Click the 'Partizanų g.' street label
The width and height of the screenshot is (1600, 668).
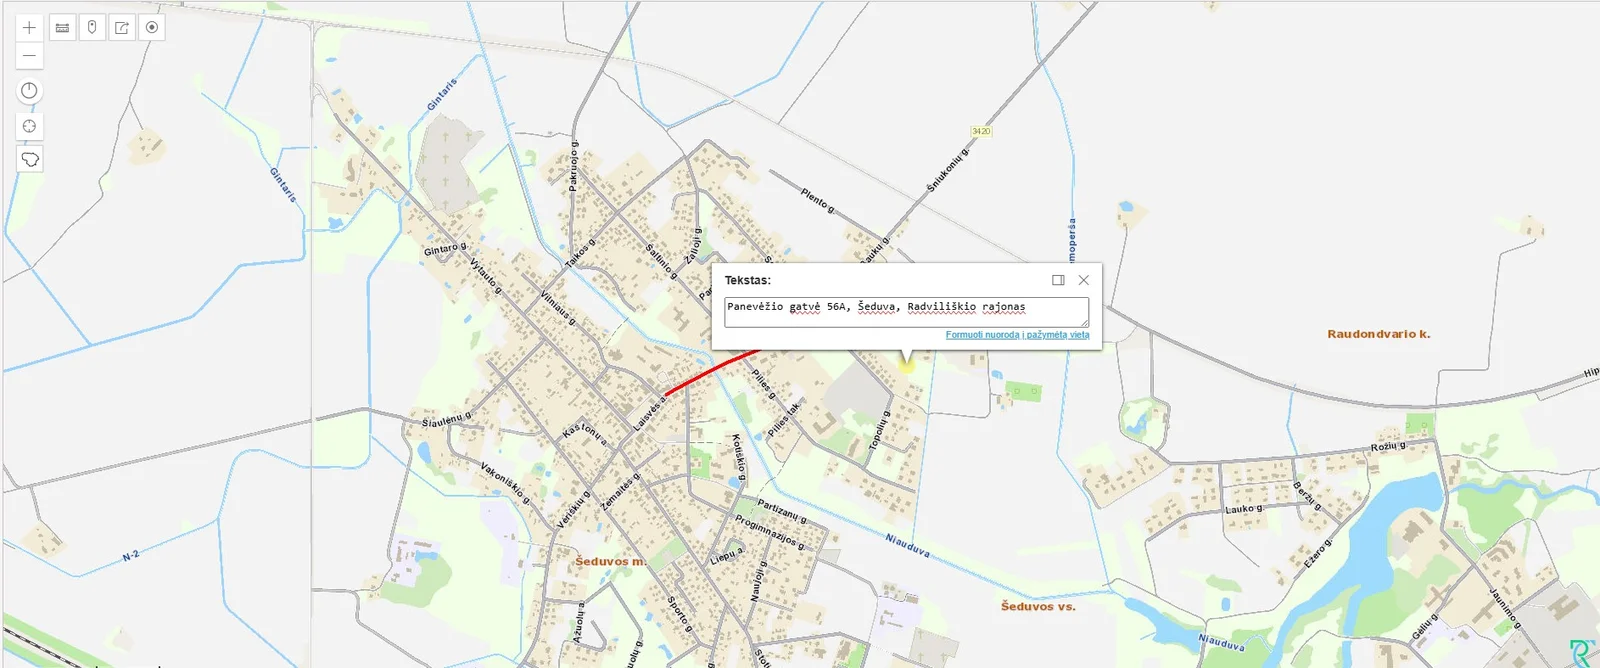(782, 511)
